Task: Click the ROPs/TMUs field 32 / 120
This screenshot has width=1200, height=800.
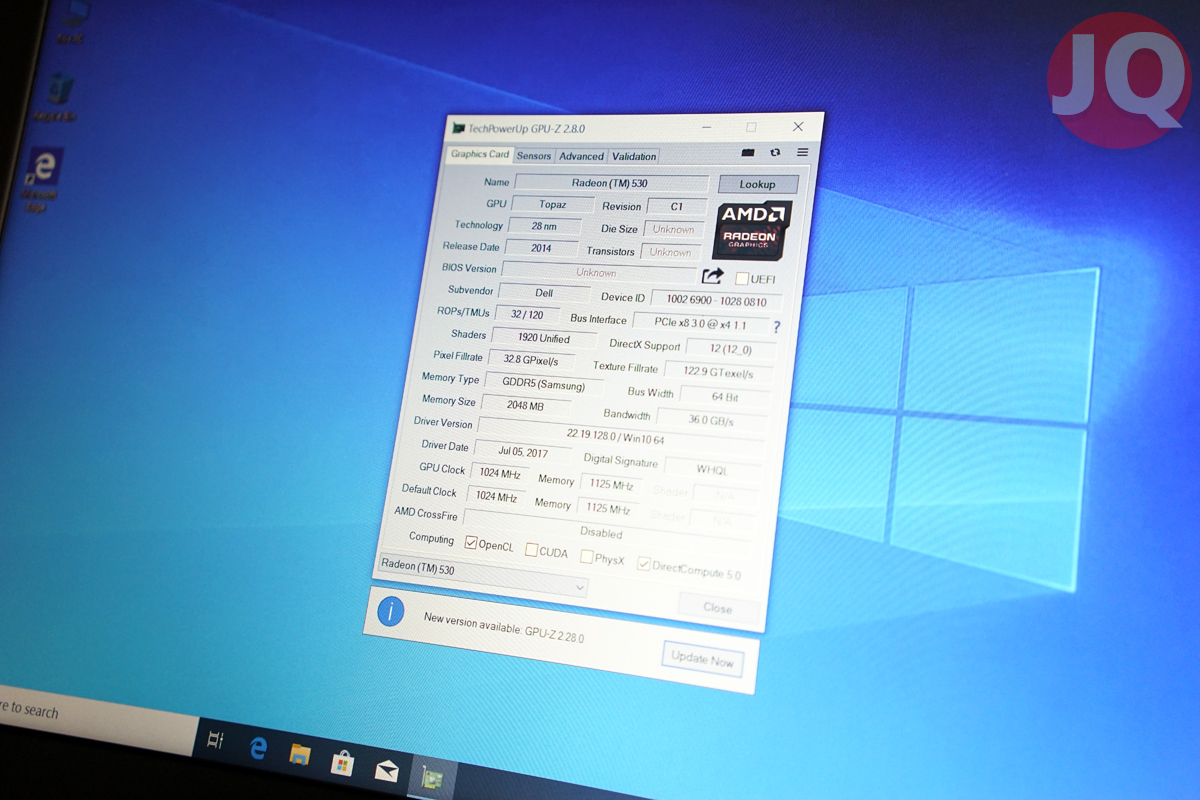Action: (x=526, y=314)
